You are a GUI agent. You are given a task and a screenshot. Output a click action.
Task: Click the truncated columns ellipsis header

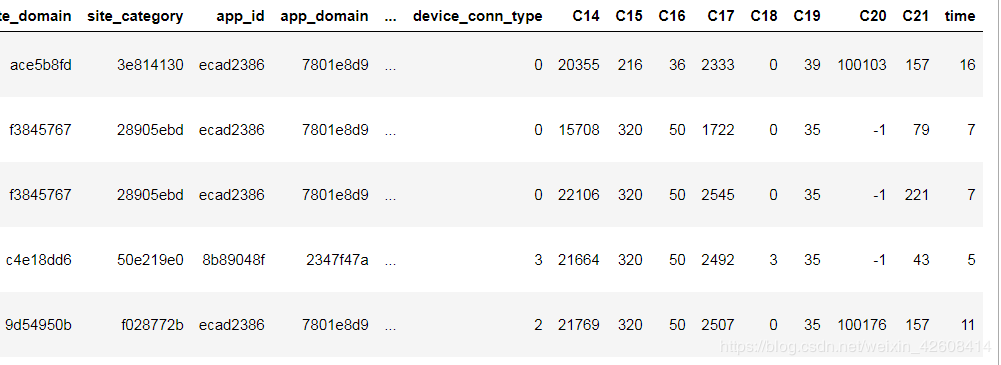coord(391,17)
